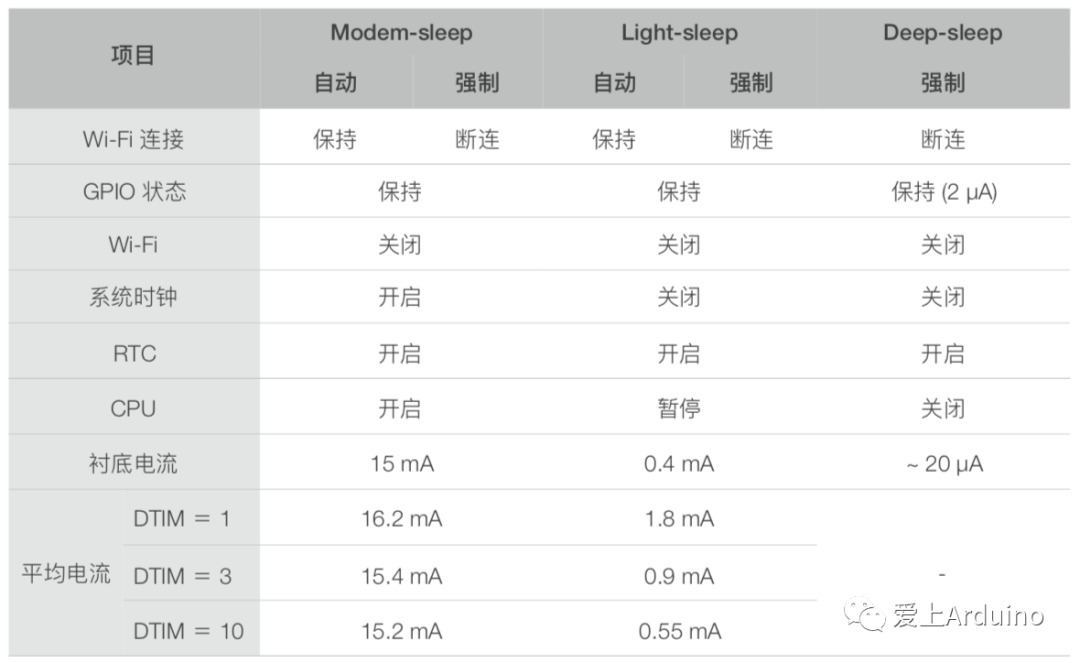Click the WeChat logo icon in watermark

click(864, 613)
